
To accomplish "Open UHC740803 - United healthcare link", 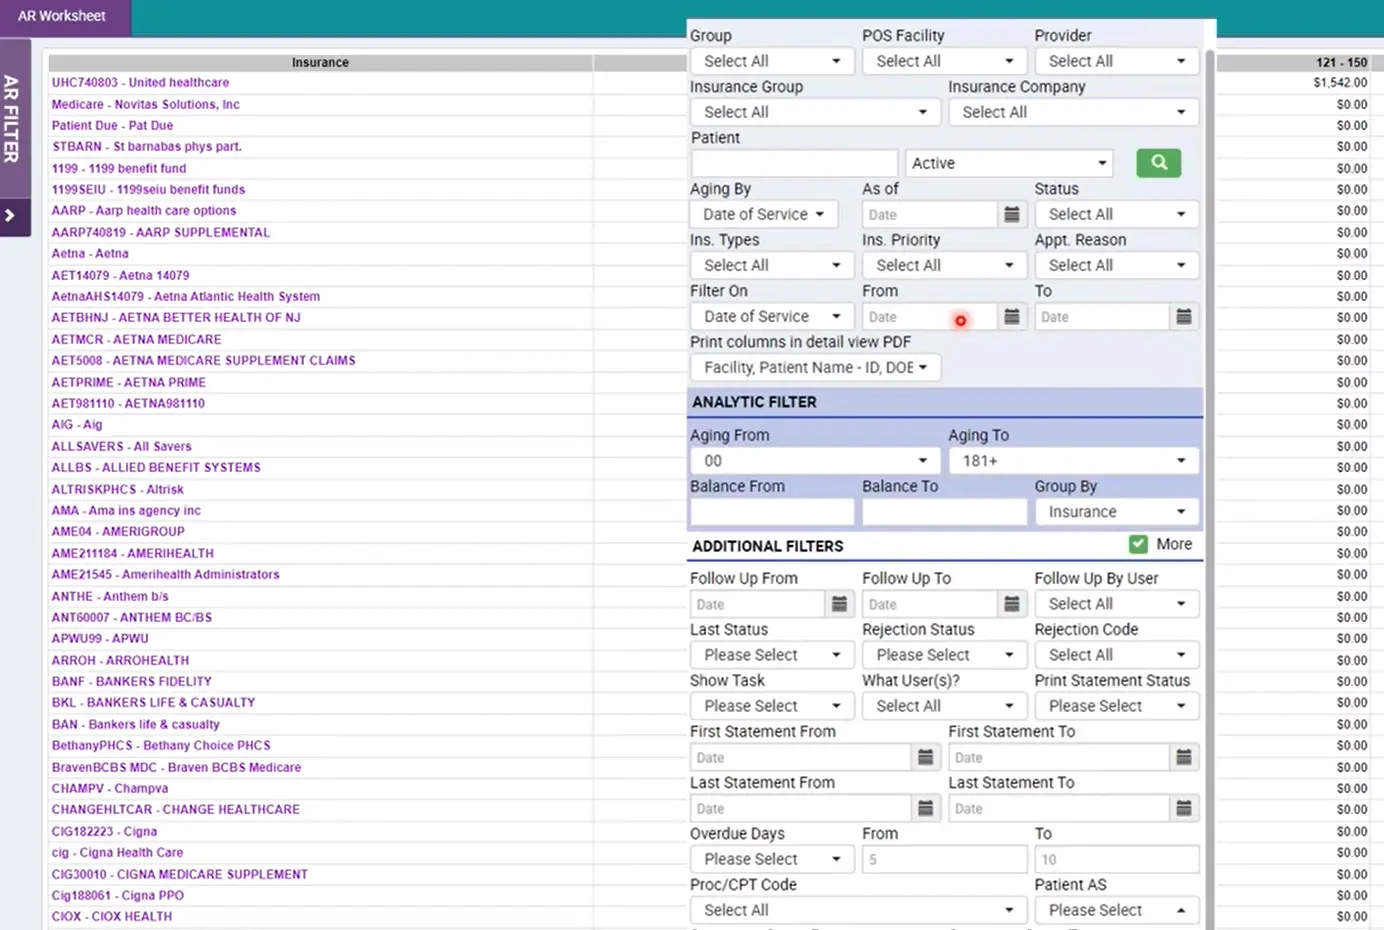I will tap(140, 83).
